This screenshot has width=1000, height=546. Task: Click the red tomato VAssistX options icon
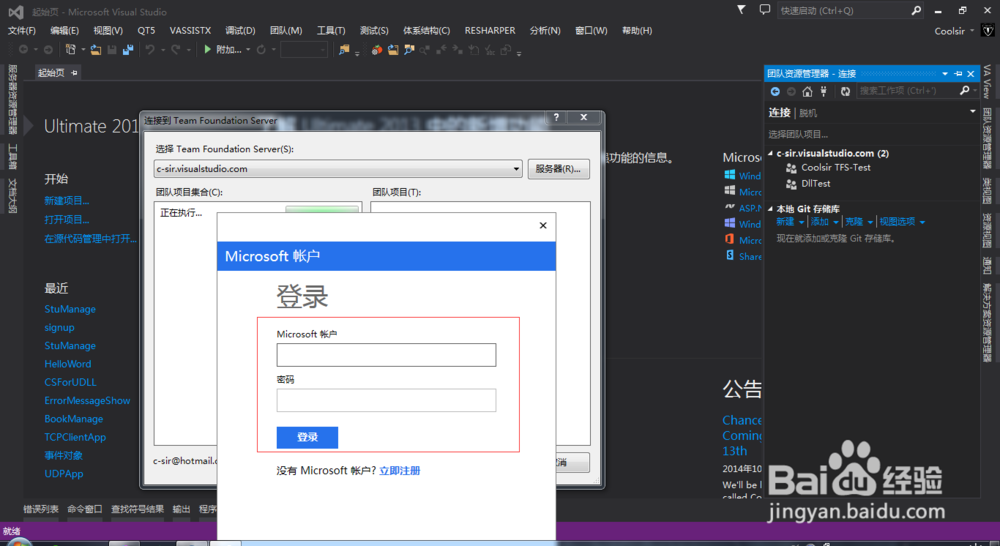point(377,49)
